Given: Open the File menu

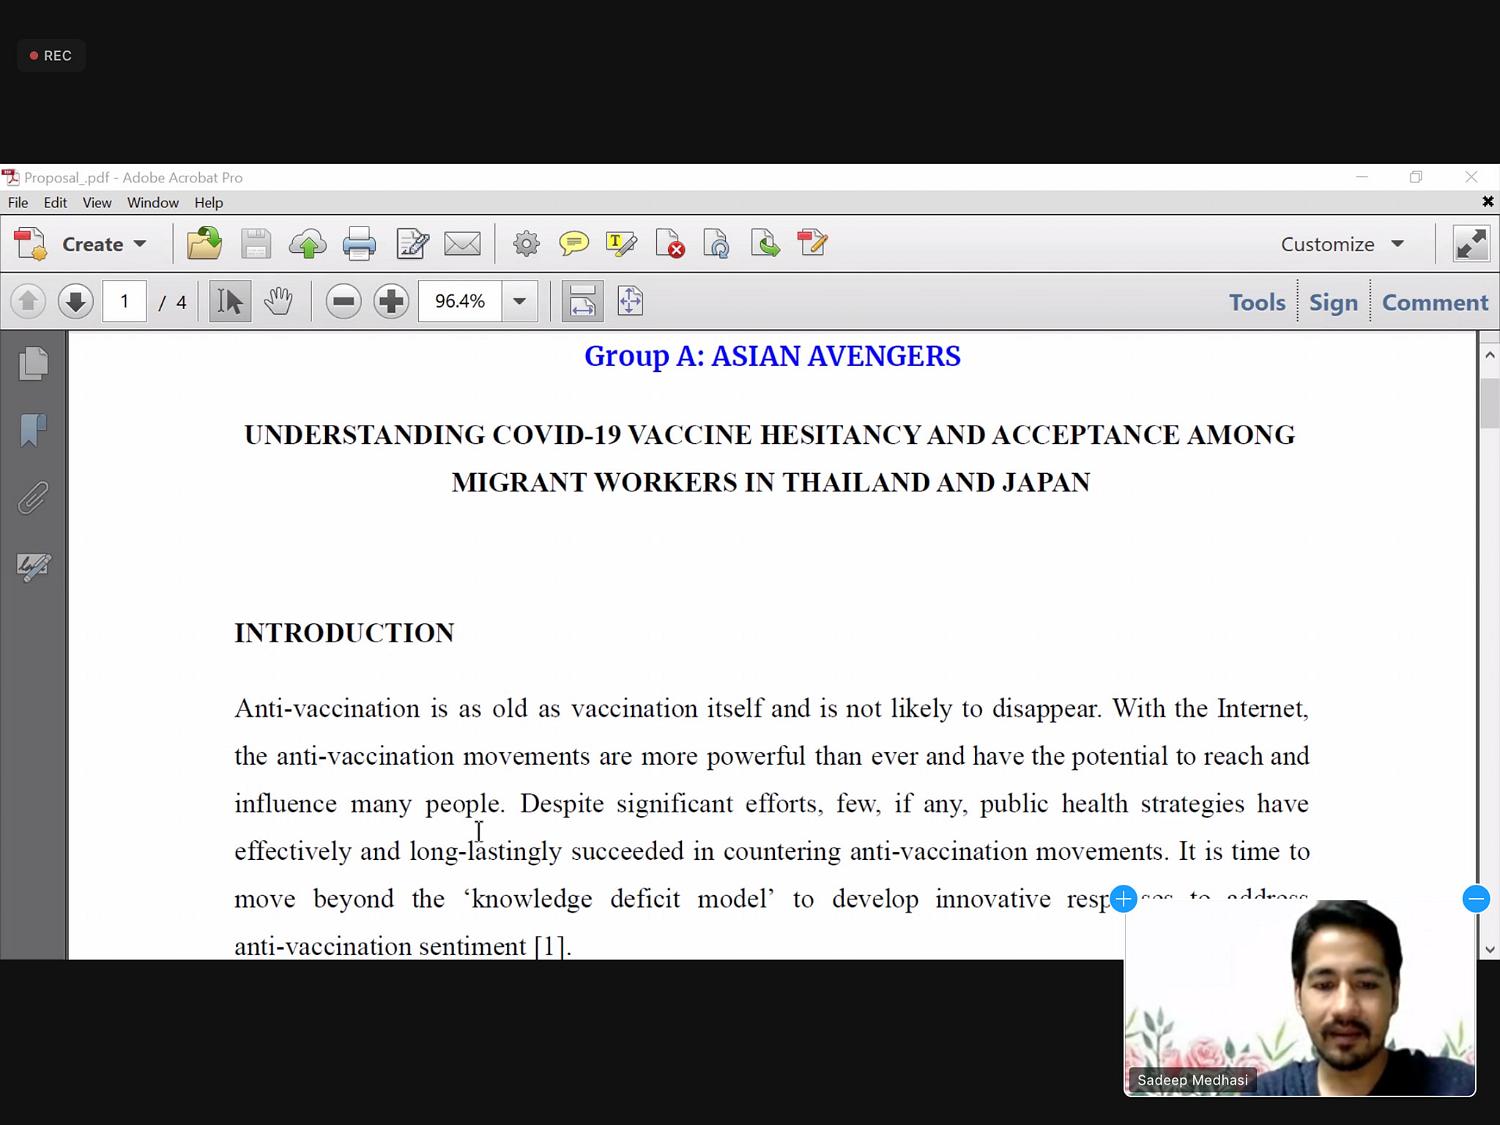Looking at the screenshot, I should [18, 202].
